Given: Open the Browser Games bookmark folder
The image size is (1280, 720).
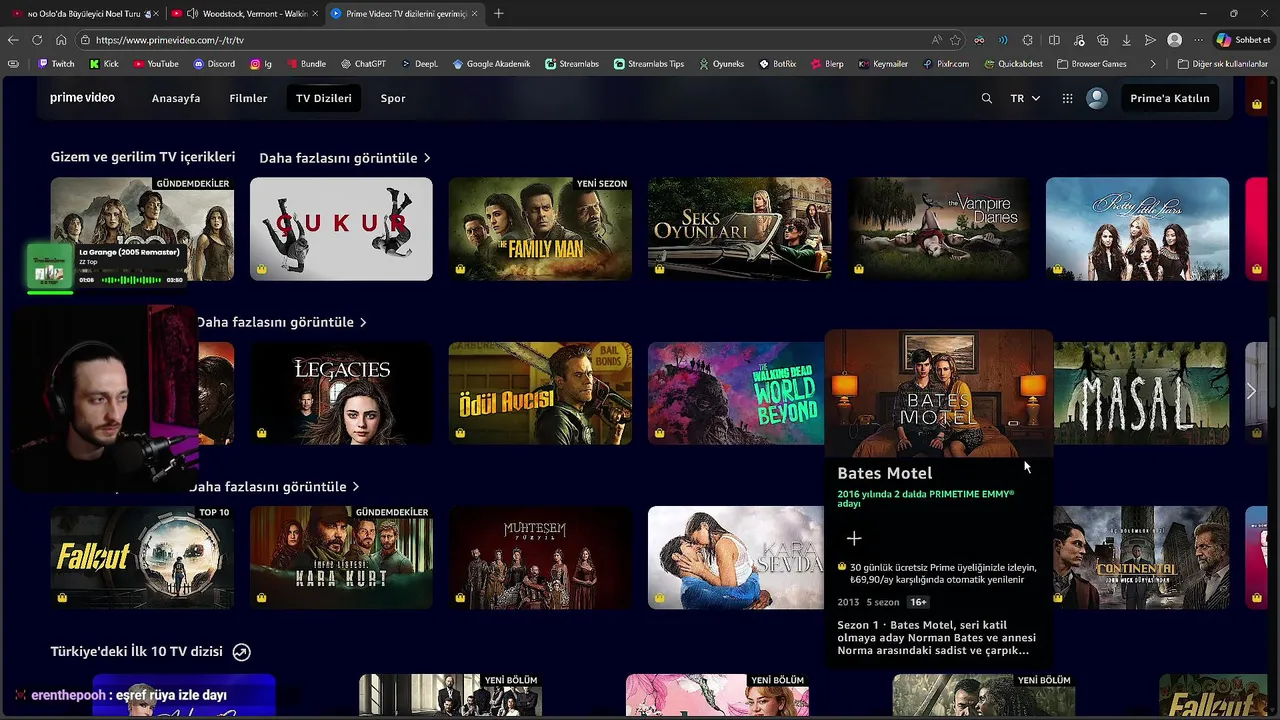Looking at the screenshot, I should (1091, 64).
